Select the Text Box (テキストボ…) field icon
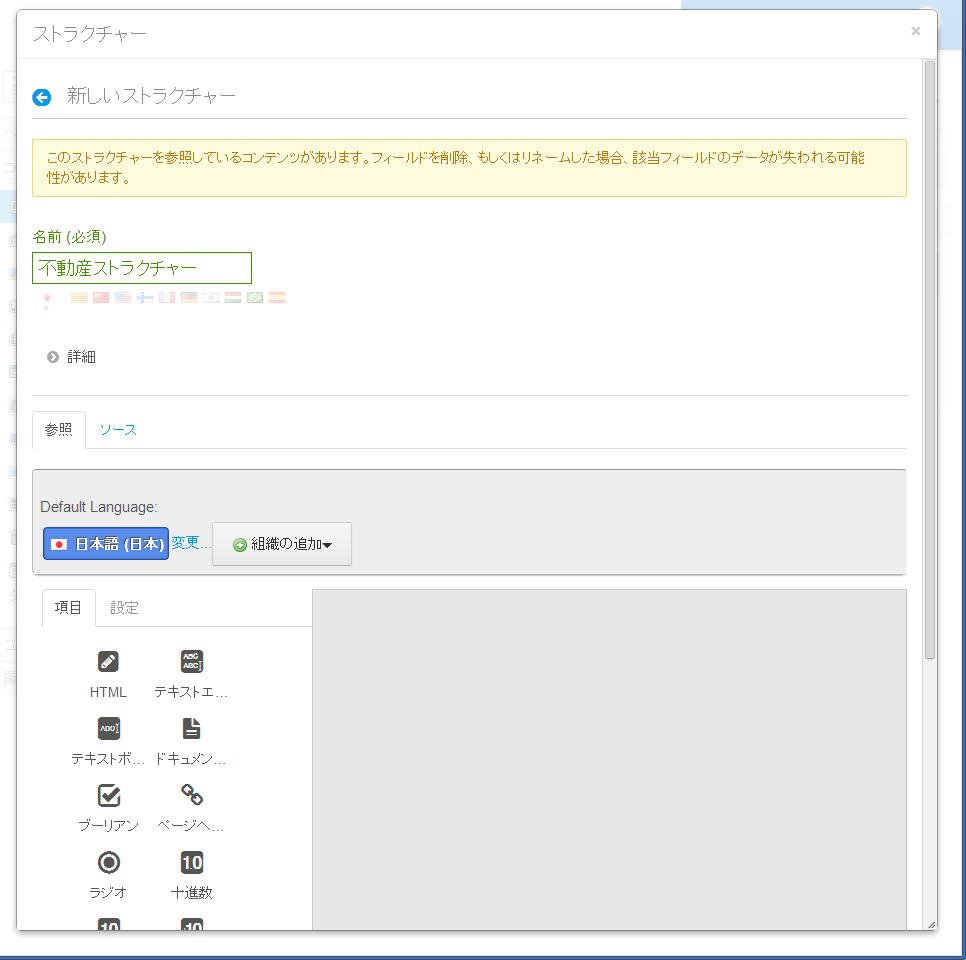This screenshot has height=960, width=966. [x=108, y=728]
